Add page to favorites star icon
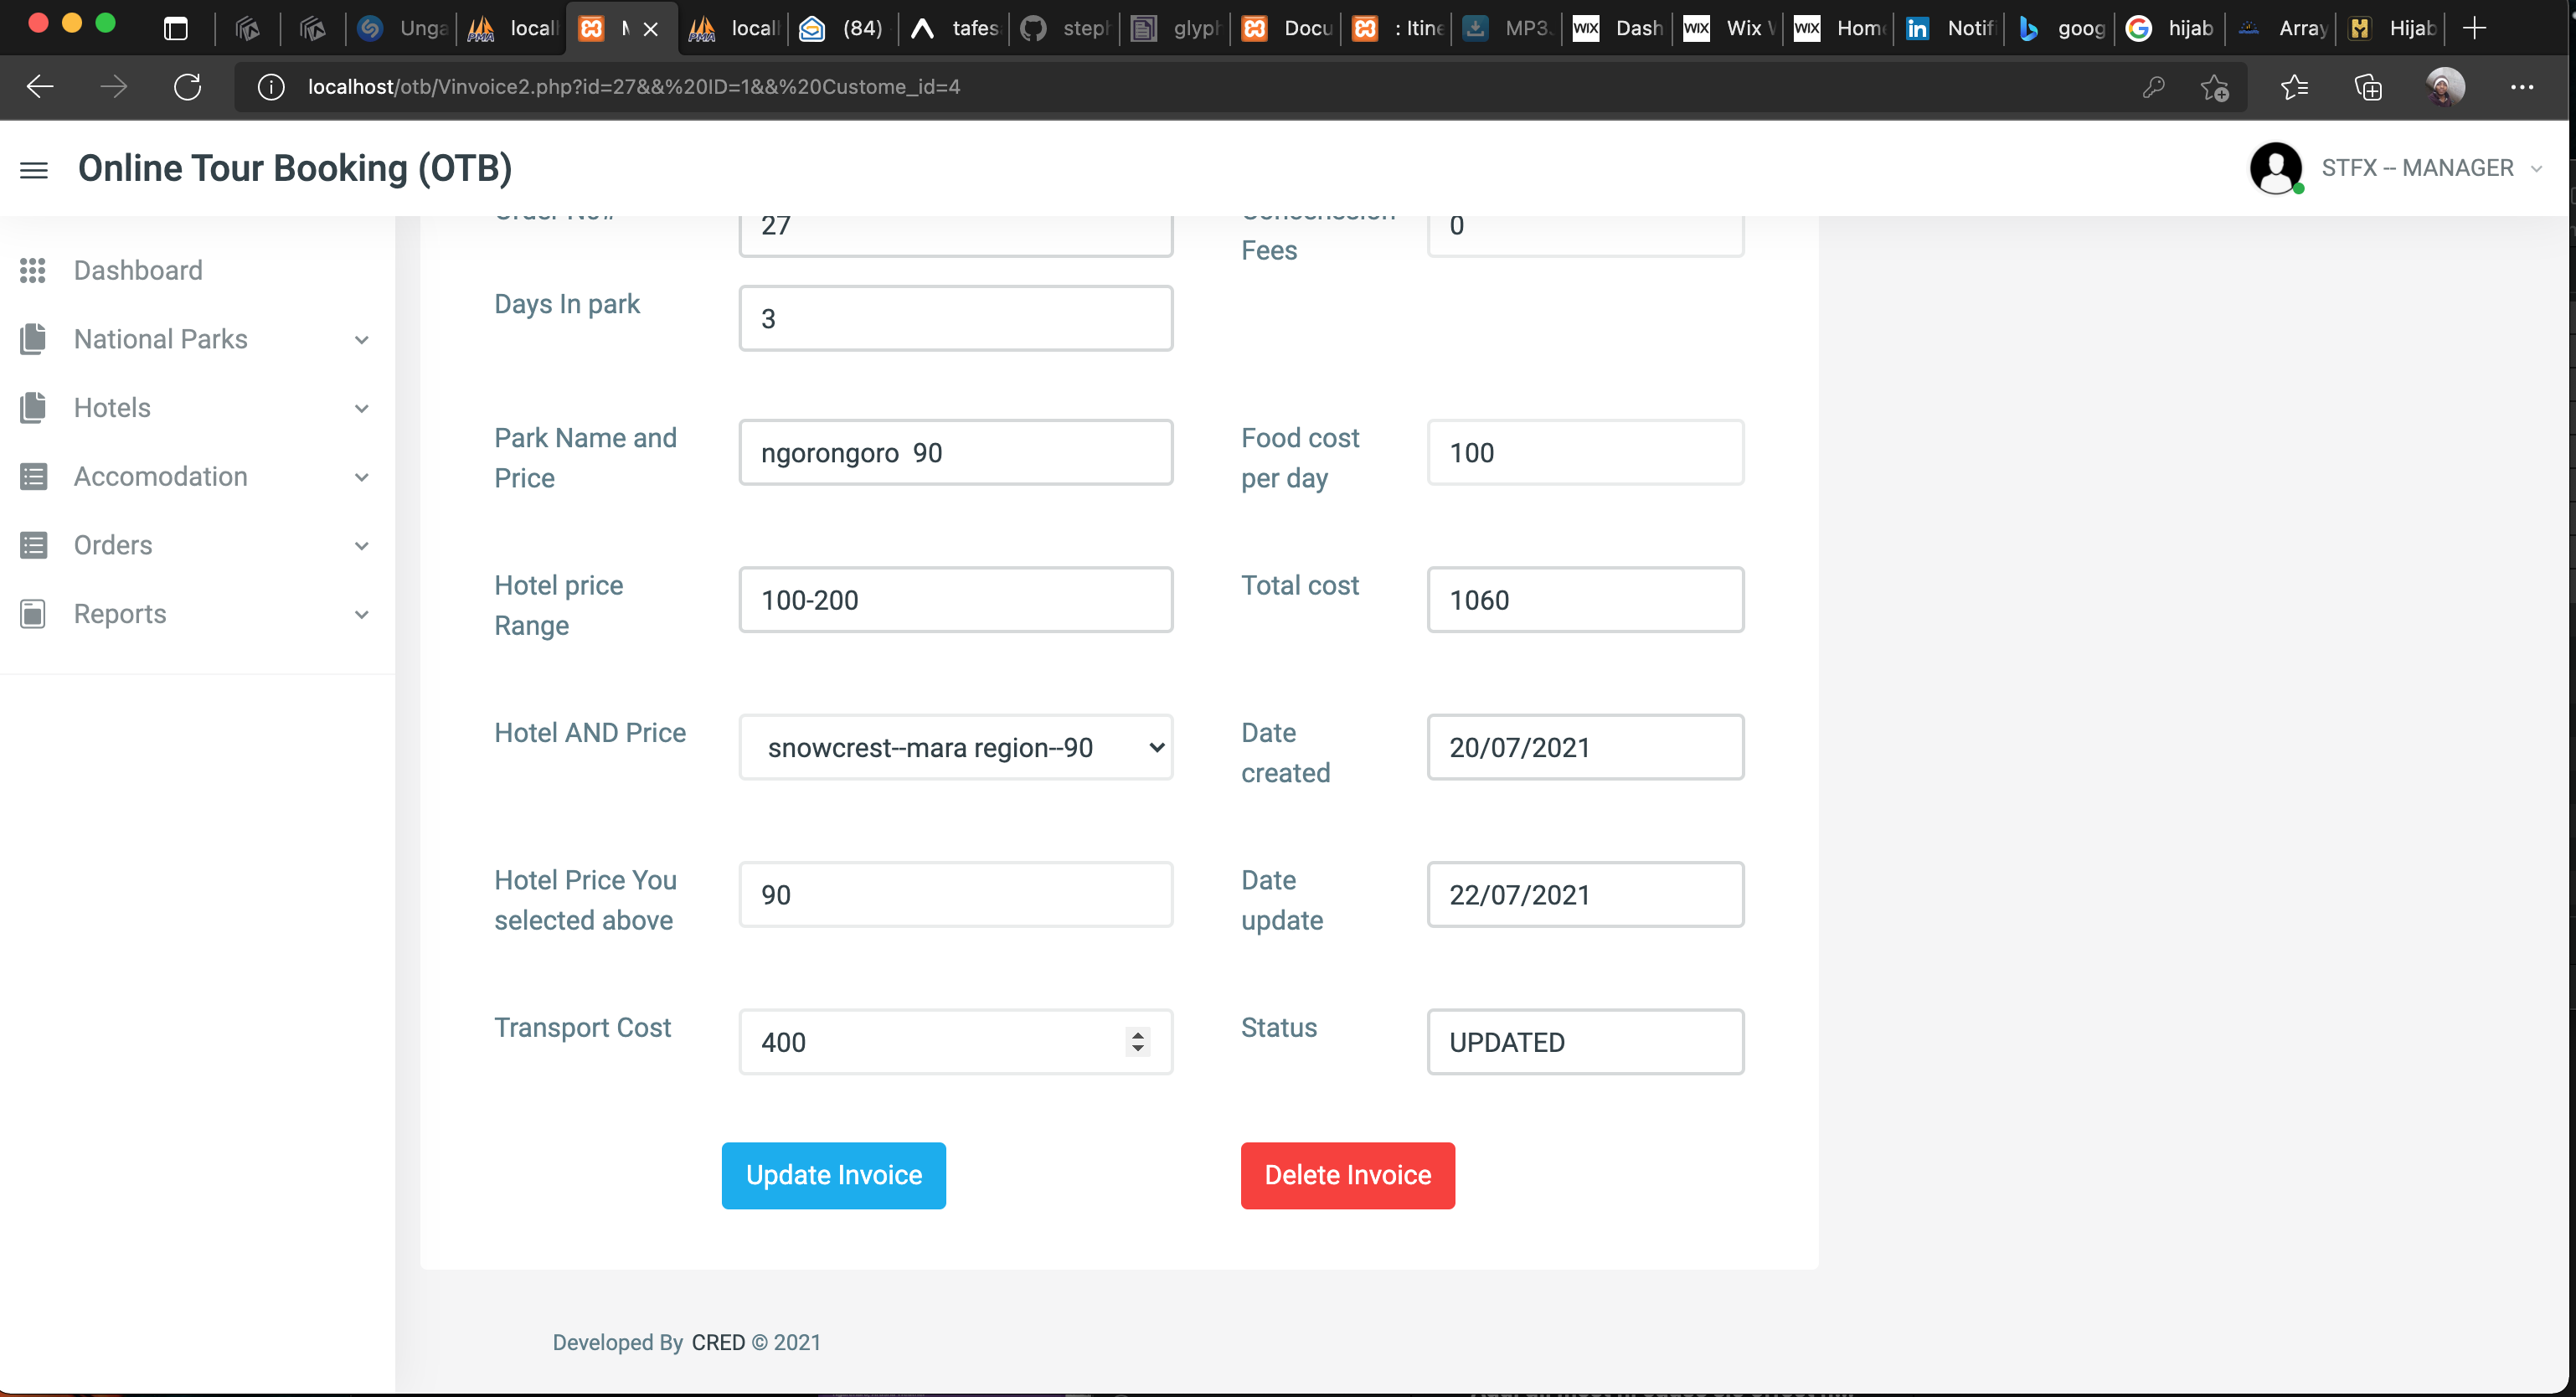This screenshot has width=2576, height=1397. point(2214,87)
